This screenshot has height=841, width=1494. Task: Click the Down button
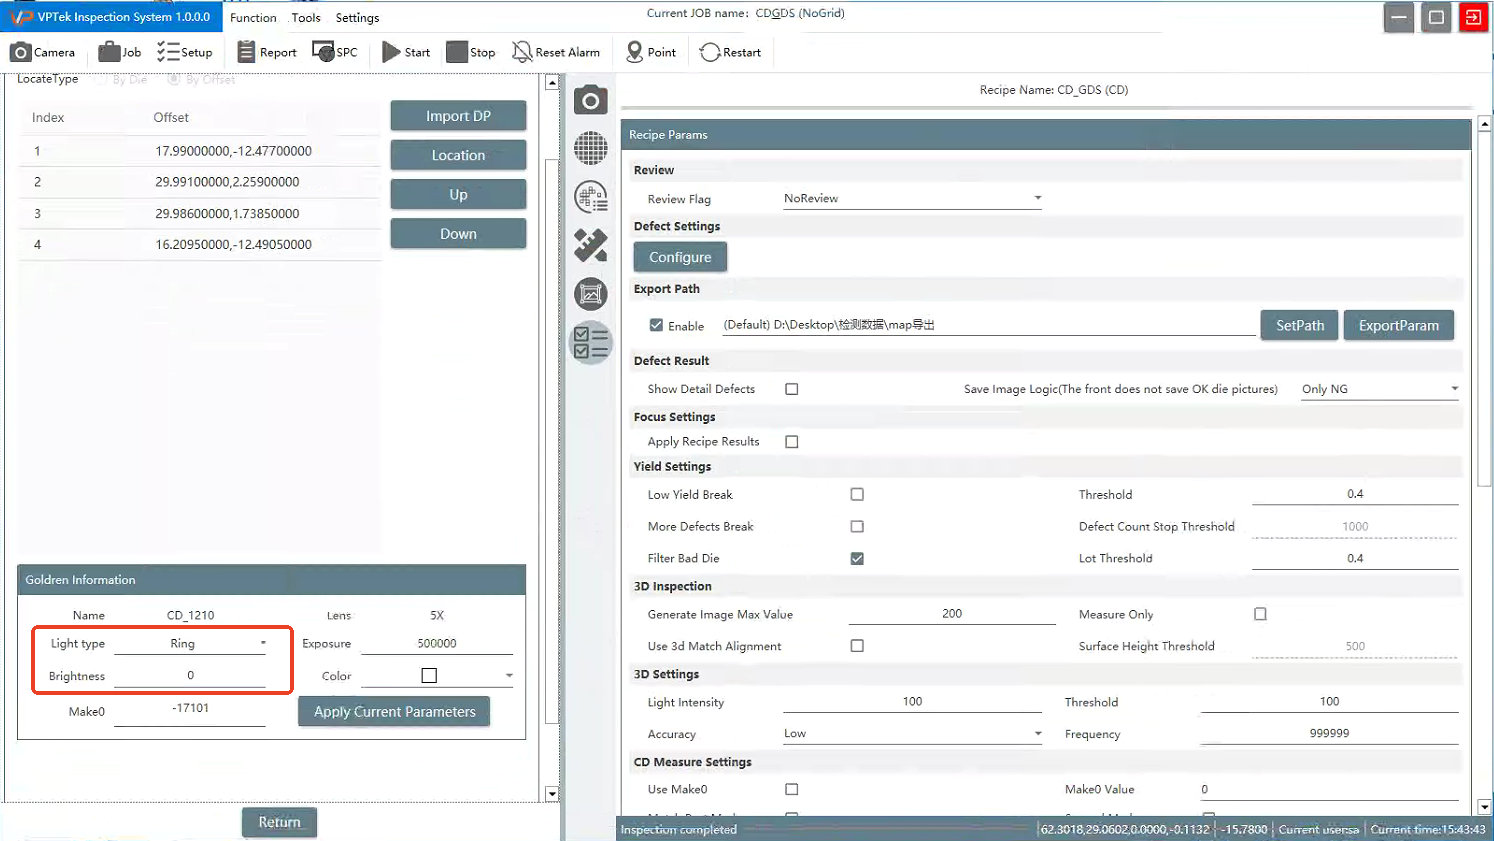pos(458,233)
